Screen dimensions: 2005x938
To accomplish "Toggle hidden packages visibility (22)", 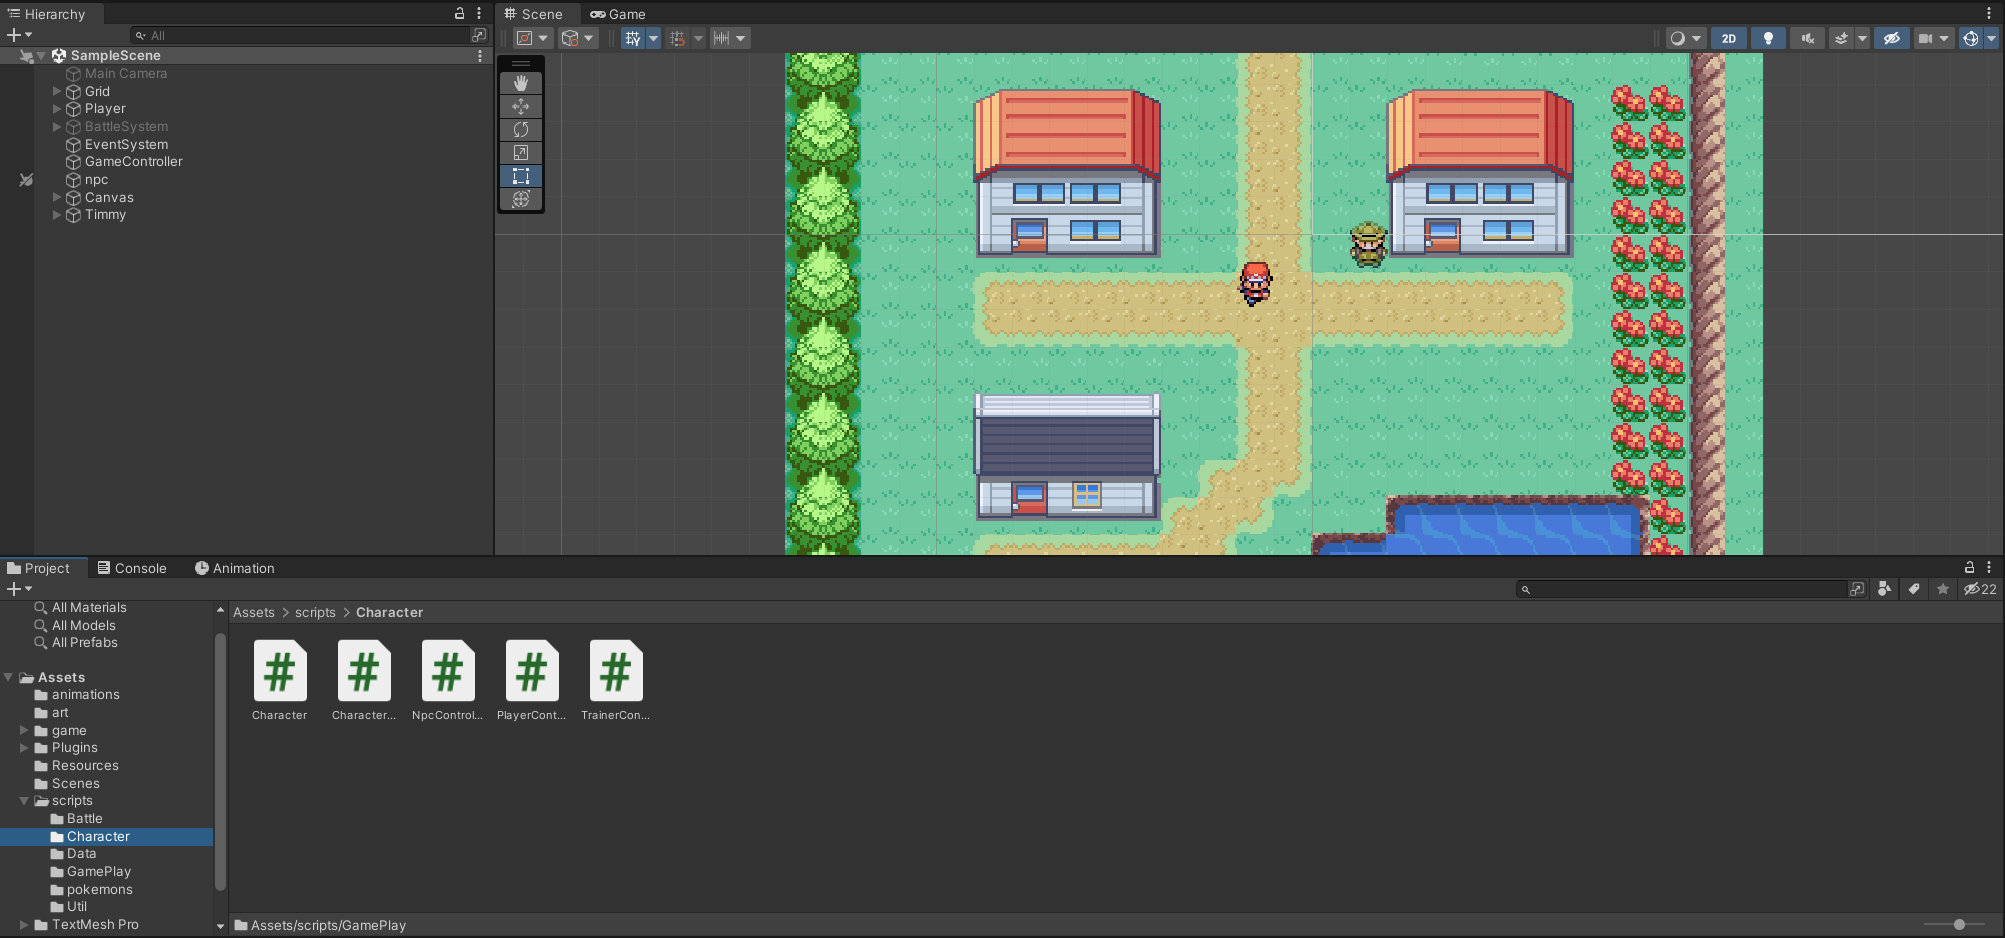I will [1980, 589].
